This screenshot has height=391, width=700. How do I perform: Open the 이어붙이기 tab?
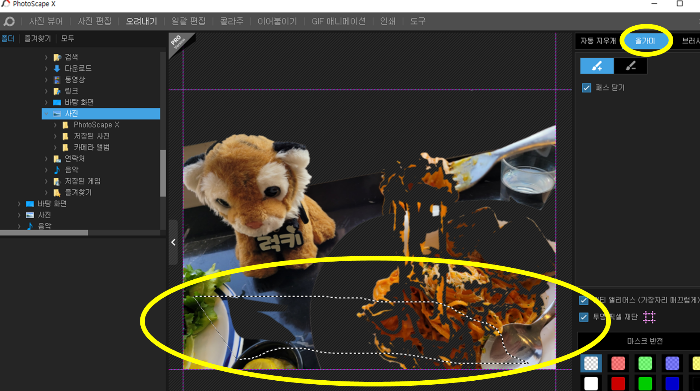pyautogui.click(x=277, y=21)
